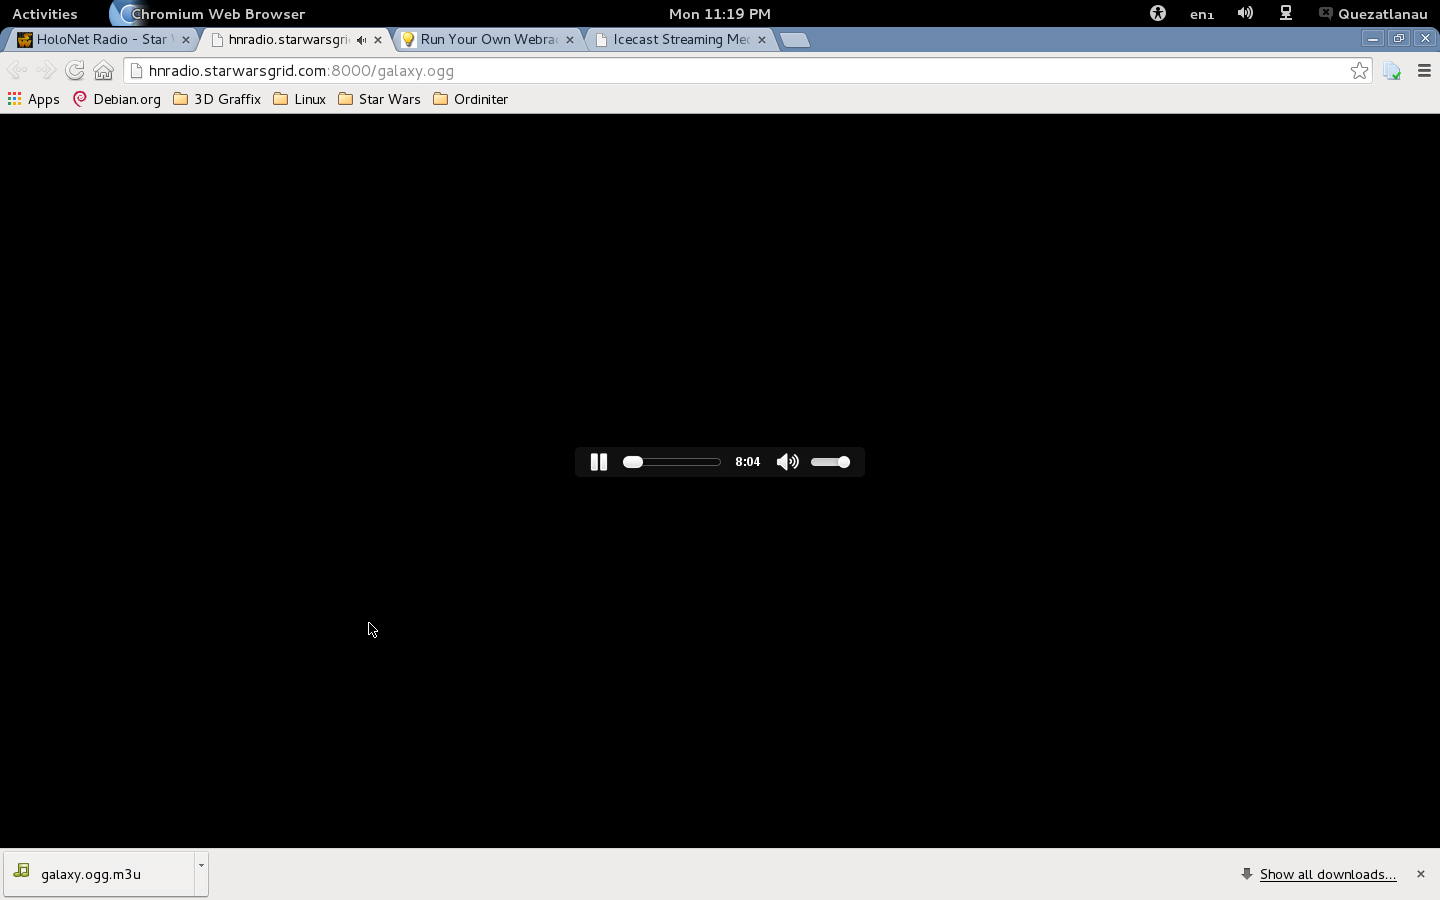Click the extension icon next to star

(x=1392, y=71)
